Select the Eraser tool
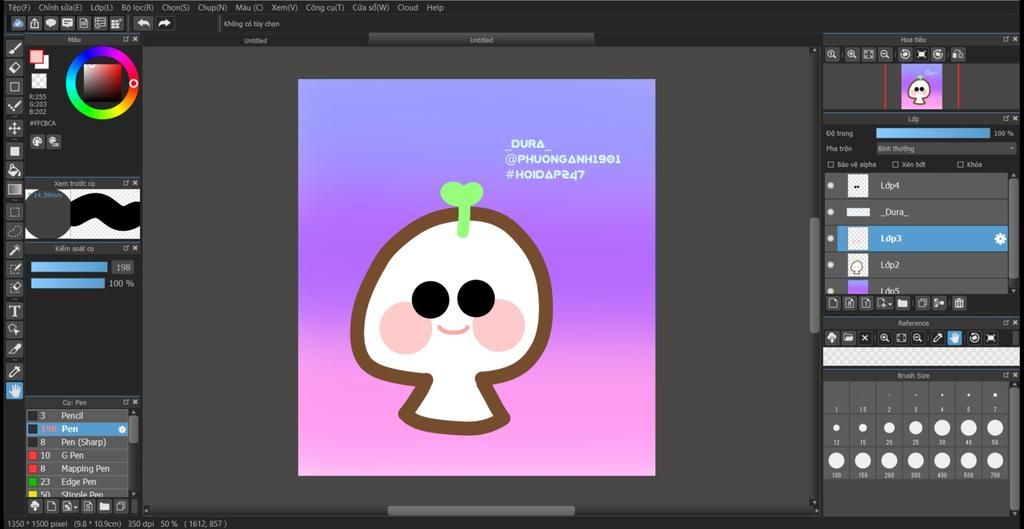 tap(14, 67)
